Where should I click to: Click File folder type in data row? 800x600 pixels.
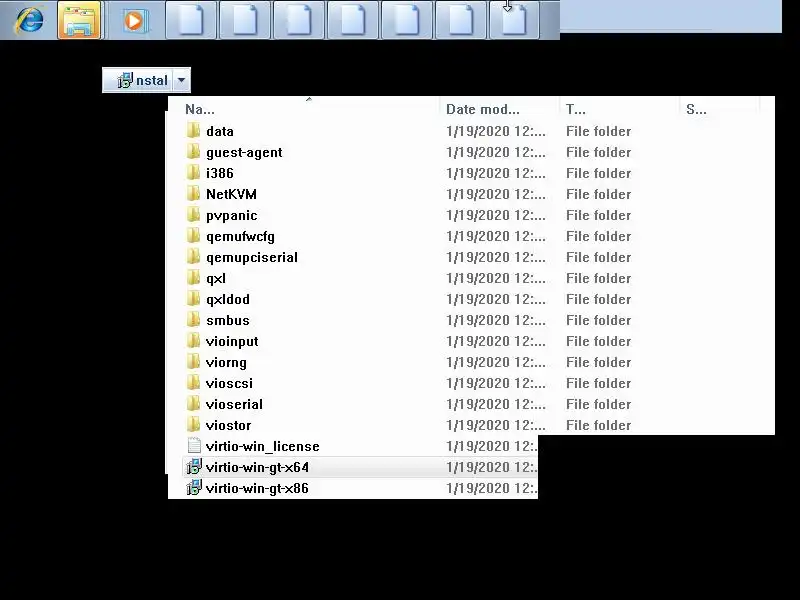598,132
